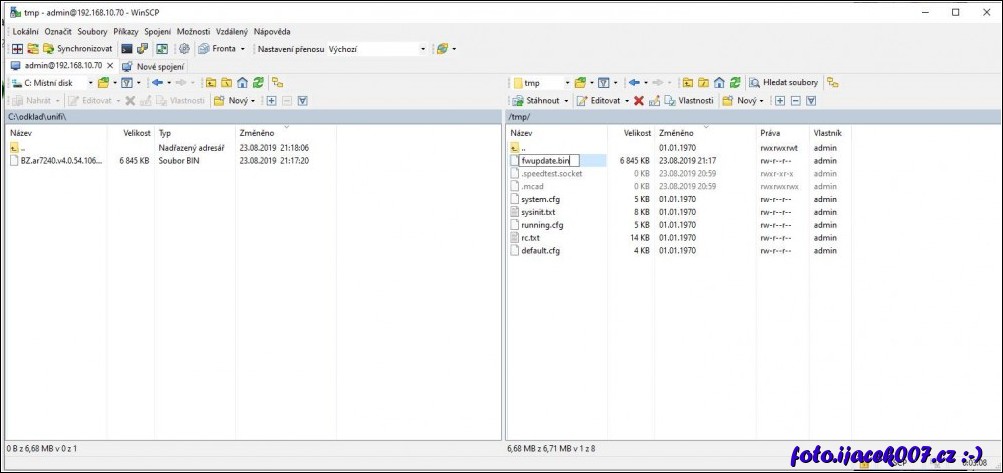This screenshot has width=1003, height=473.
Task: Delete selected remote file with red X
Action: (637, 101)
